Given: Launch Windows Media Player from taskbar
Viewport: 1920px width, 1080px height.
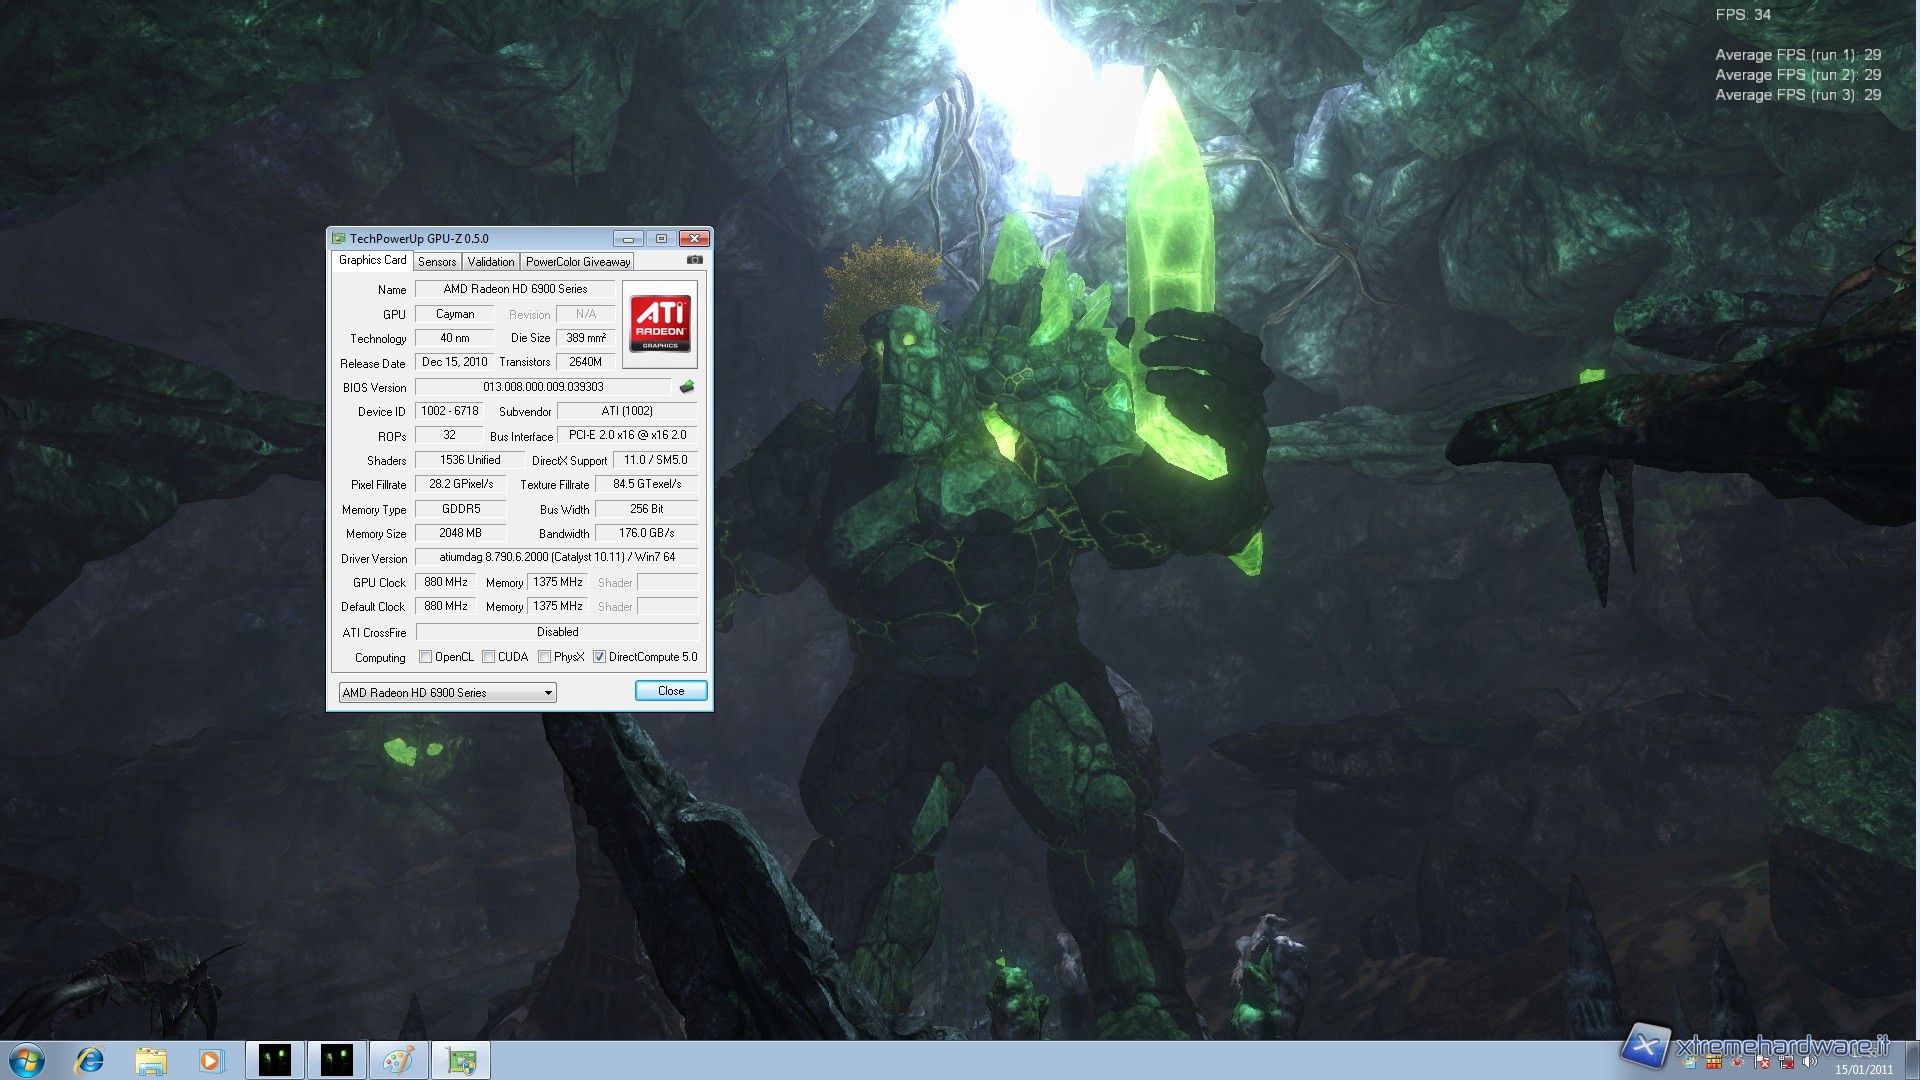Looking at the screenshot, I should 211,1060.
